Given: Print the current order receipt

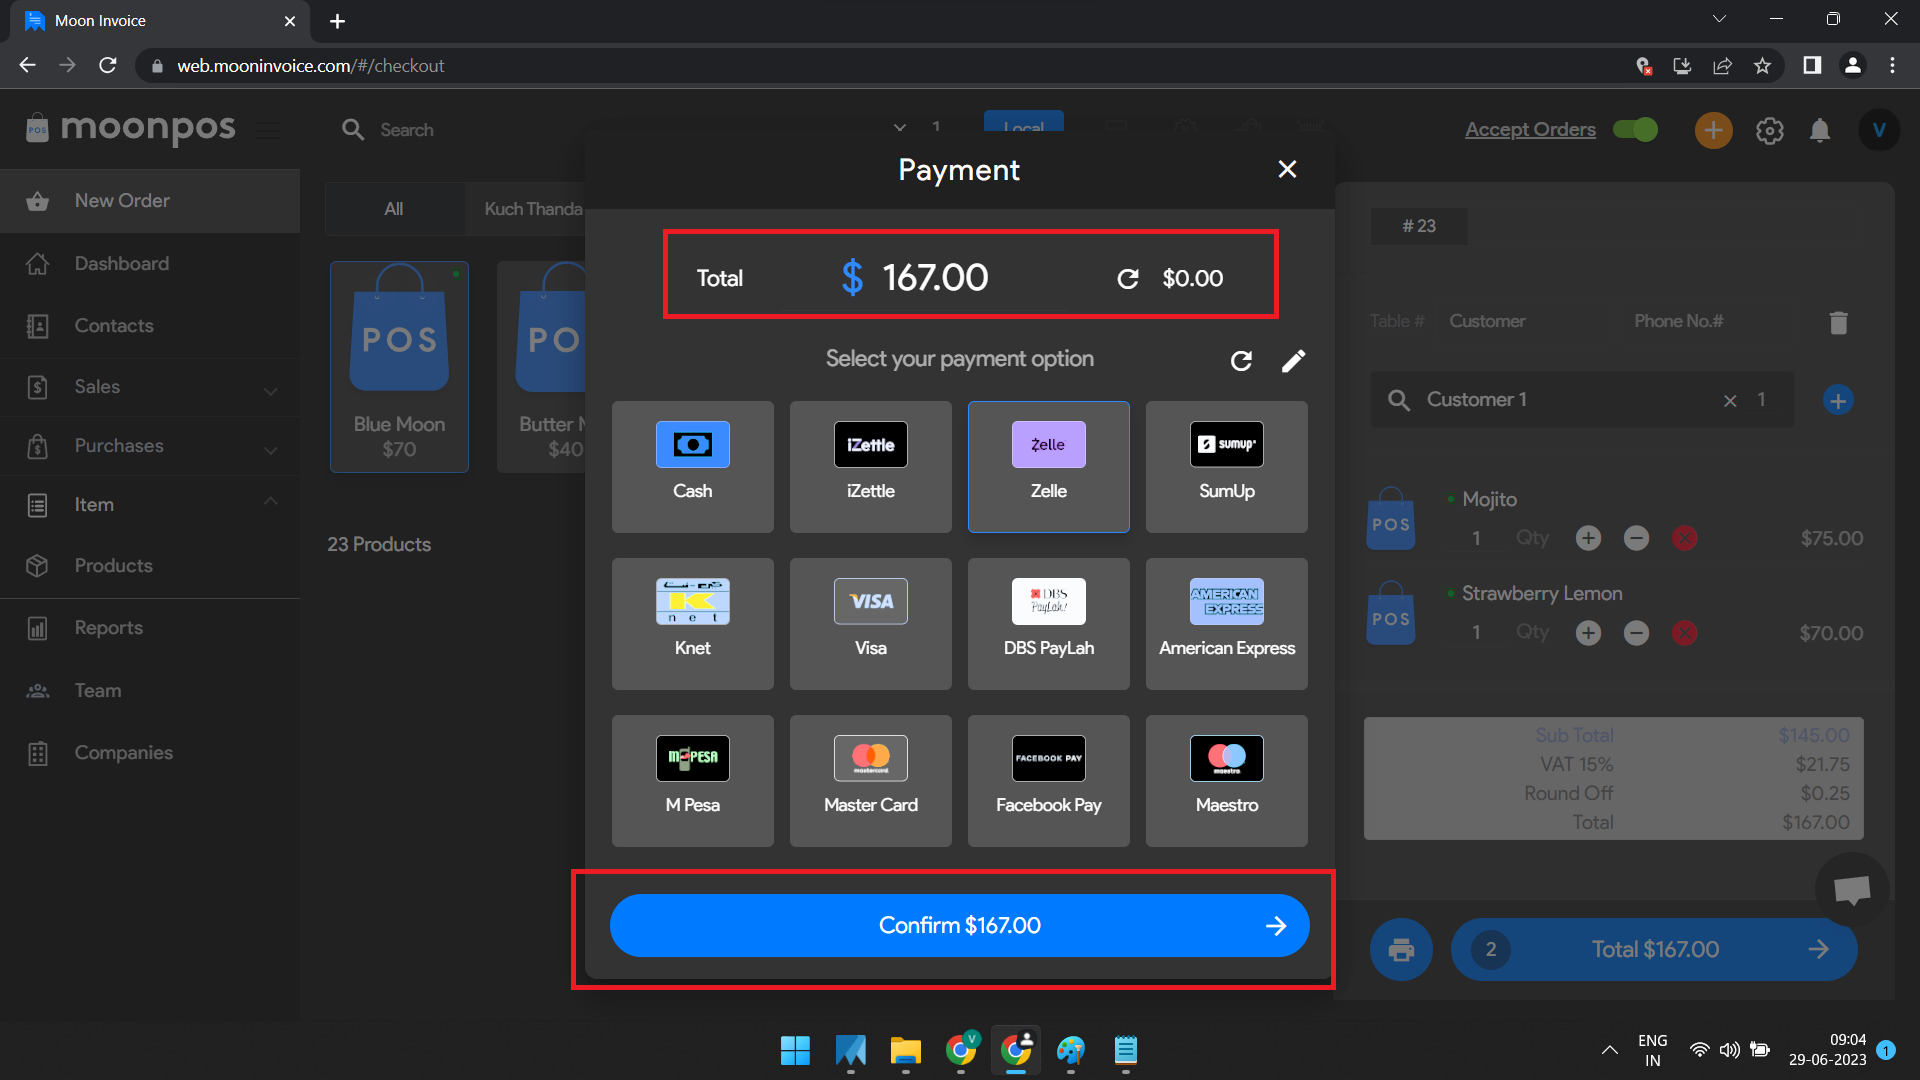Looking at the screenshot, I should point(1400,949).
